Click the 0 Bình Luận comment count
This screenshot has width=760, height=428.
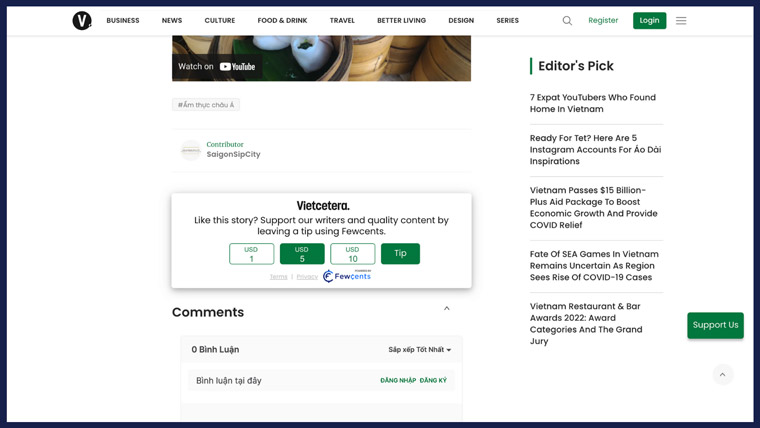[x=215, y=349]
